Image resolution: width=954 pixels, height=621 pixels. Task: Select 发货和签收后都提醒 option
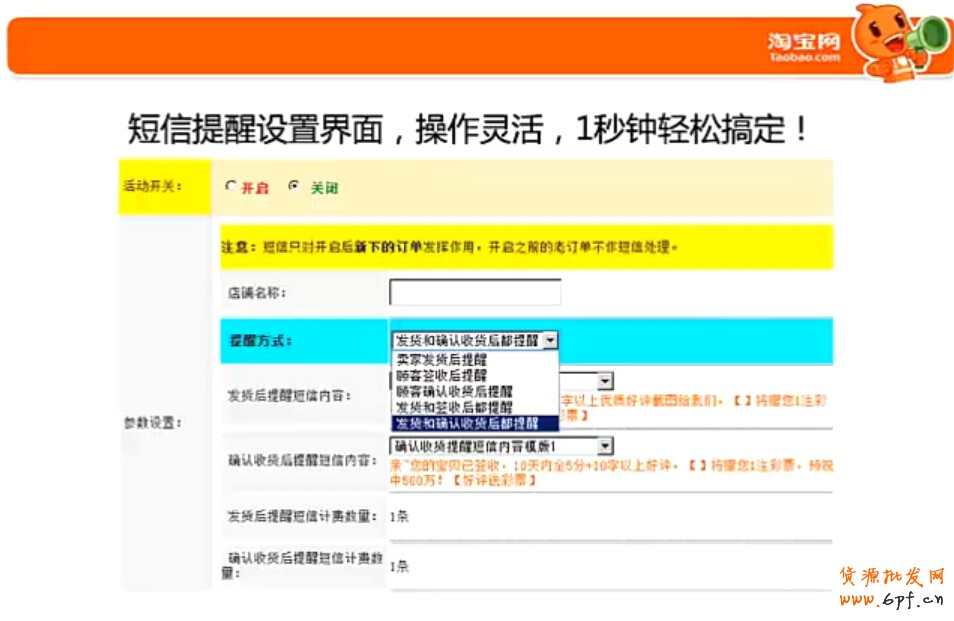[x=454, y=407]
